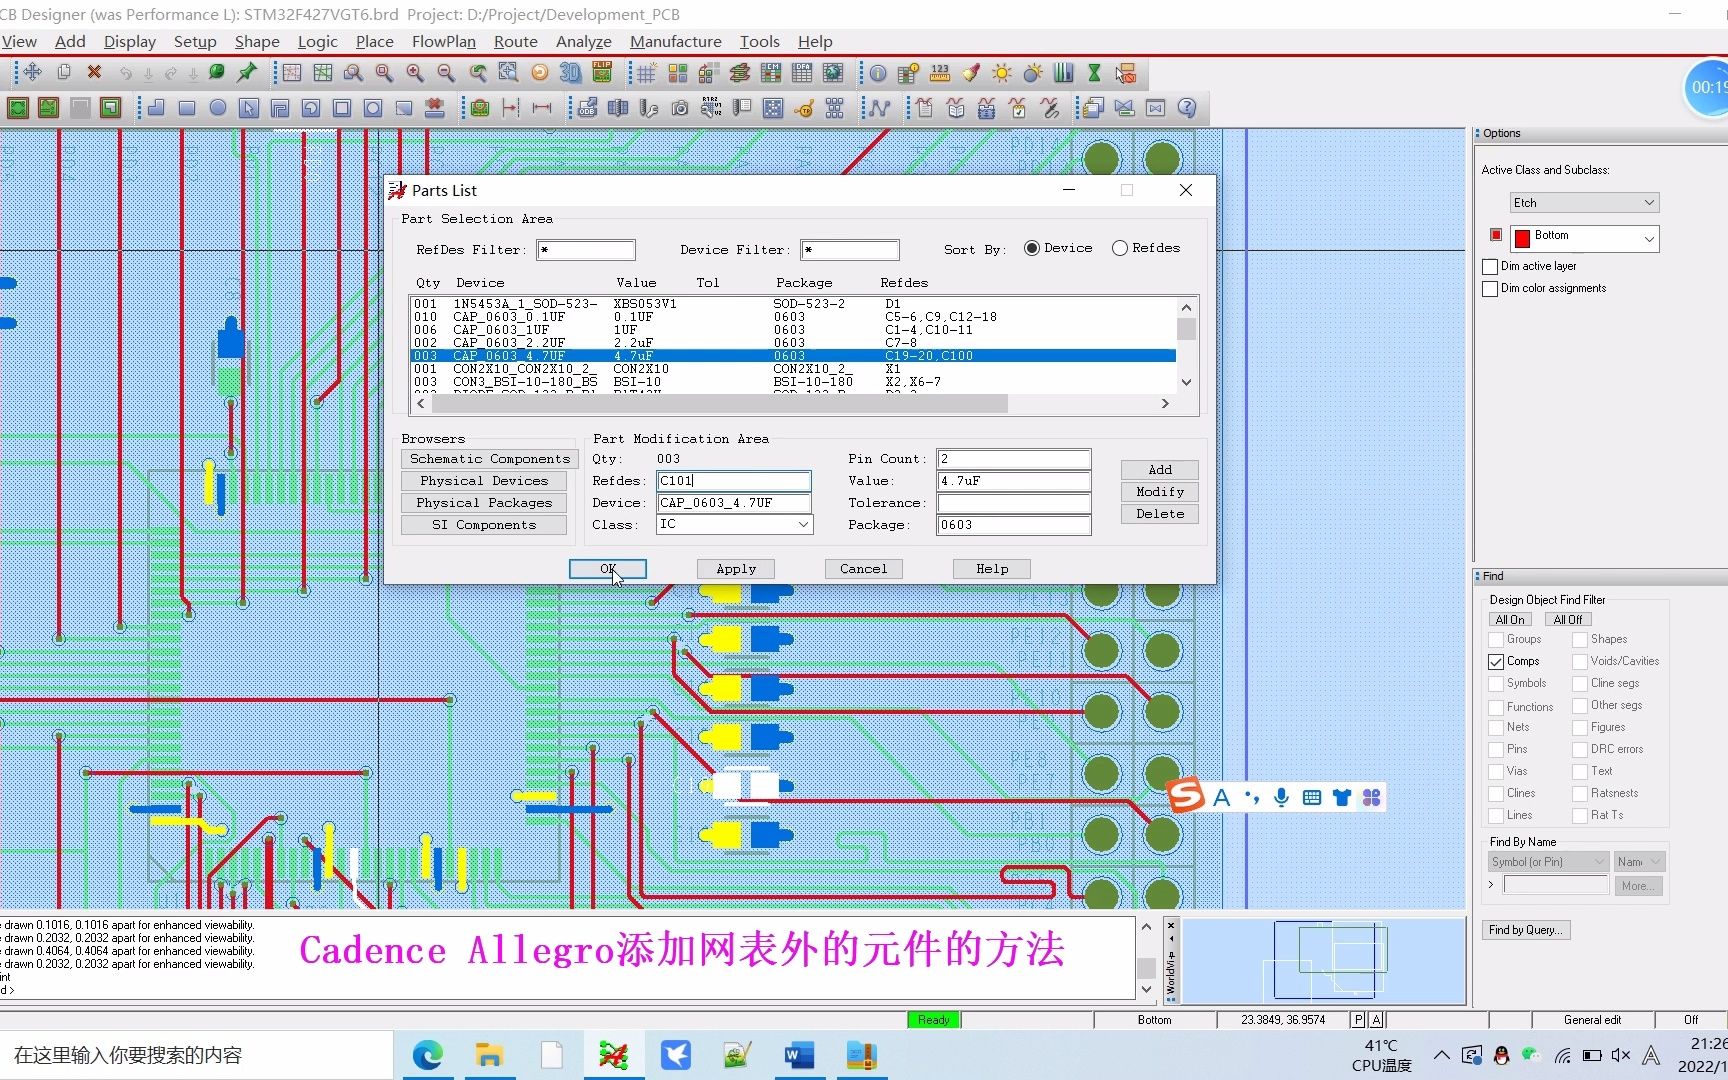
Task: Click the green pushpin Fix tool
Action: tap(247, 73)
